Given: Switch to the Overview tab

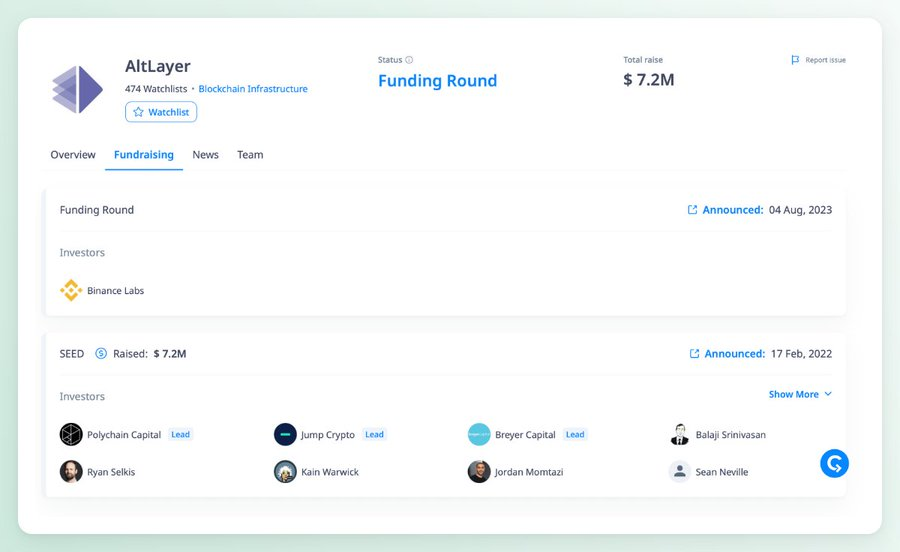Looking at the screenshot, I should (73, 155).
